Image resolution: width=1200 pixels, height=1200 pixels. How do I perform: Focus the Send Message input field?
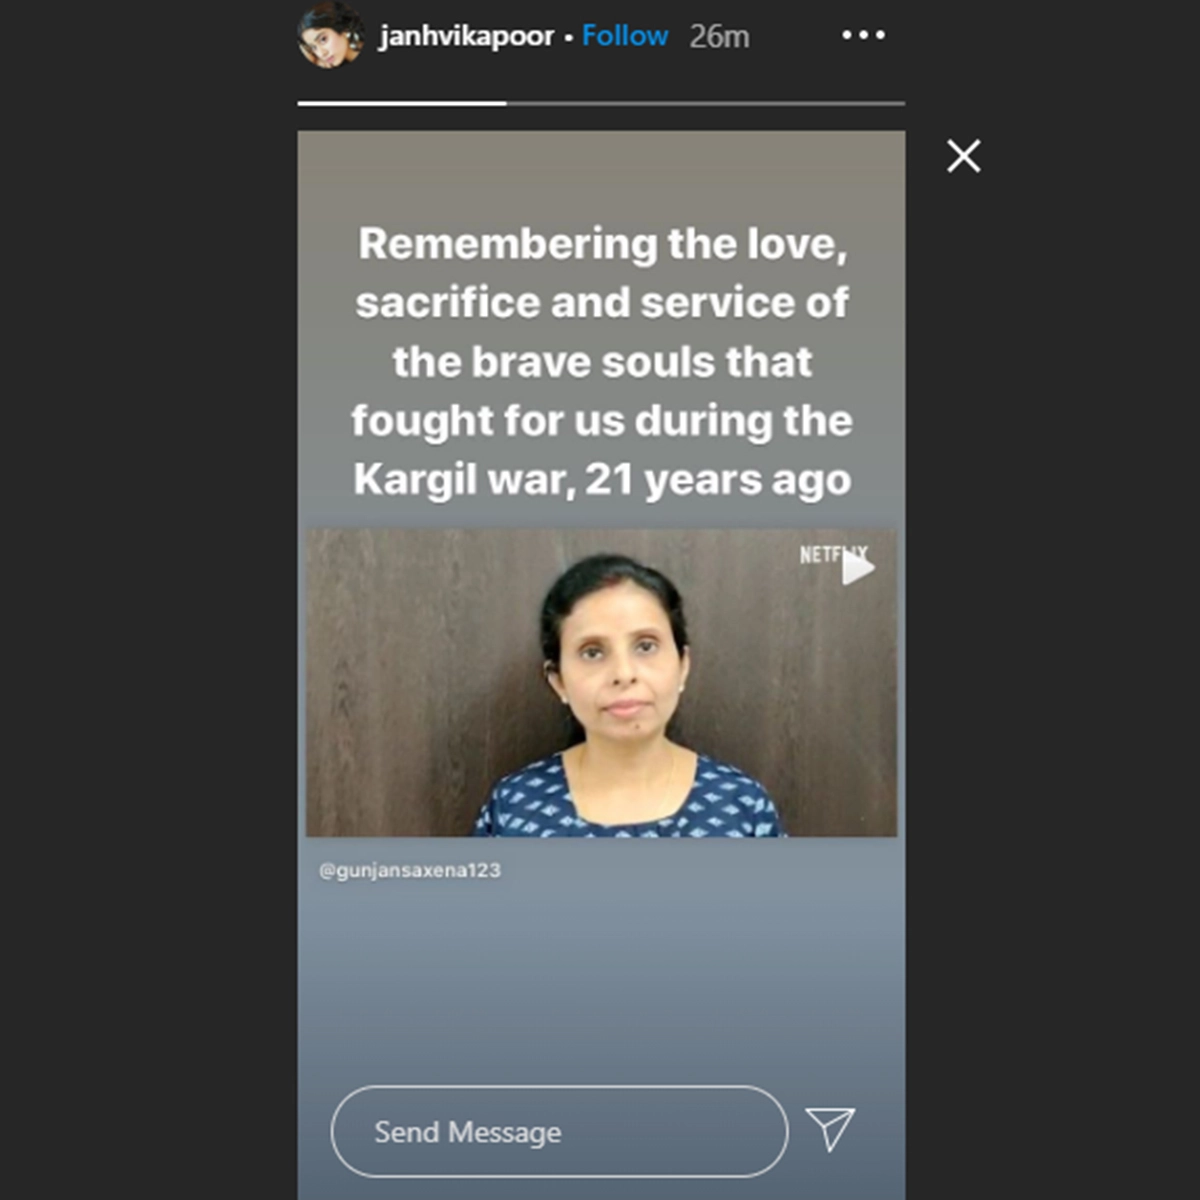pyautogui.click(x=559, y=1131)
